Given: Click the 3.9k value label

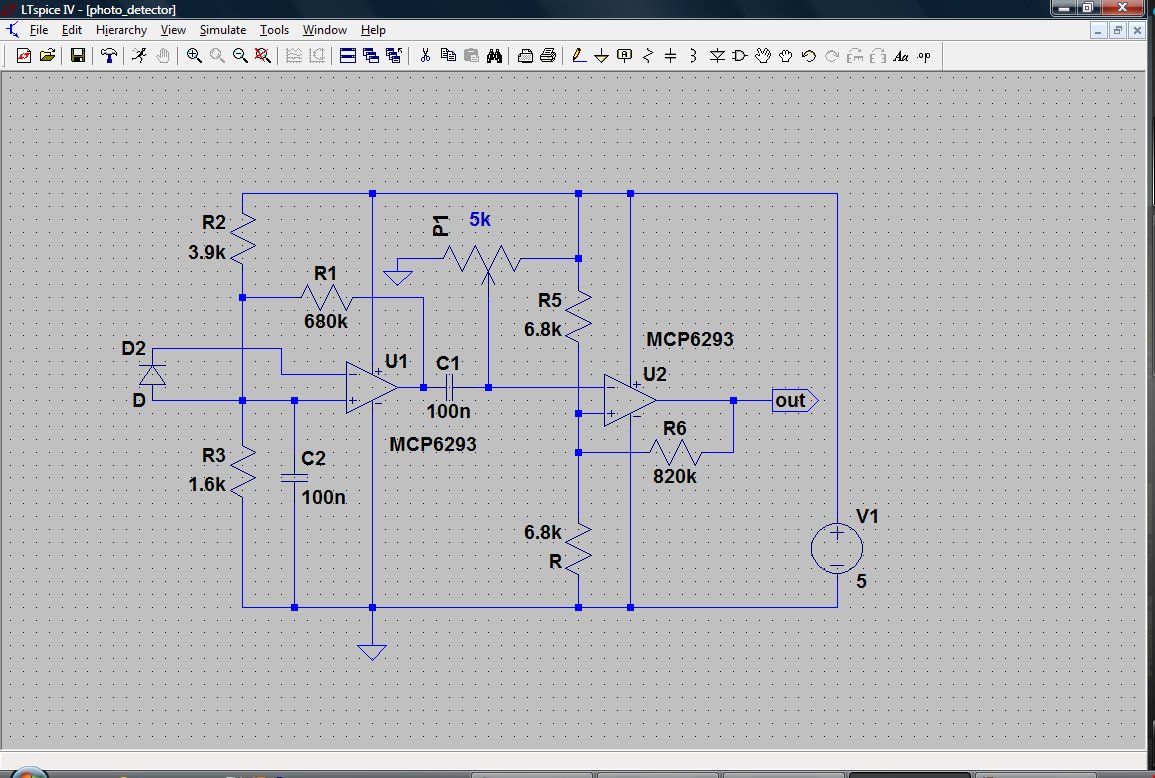Looking at the screenshot, I should [207, 252].
